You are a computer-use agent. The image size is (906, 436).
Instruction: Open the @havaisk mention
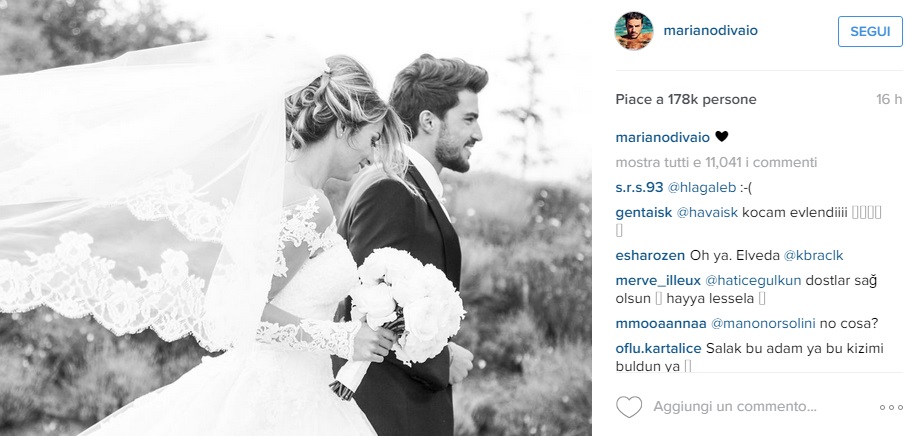point(707,213)
